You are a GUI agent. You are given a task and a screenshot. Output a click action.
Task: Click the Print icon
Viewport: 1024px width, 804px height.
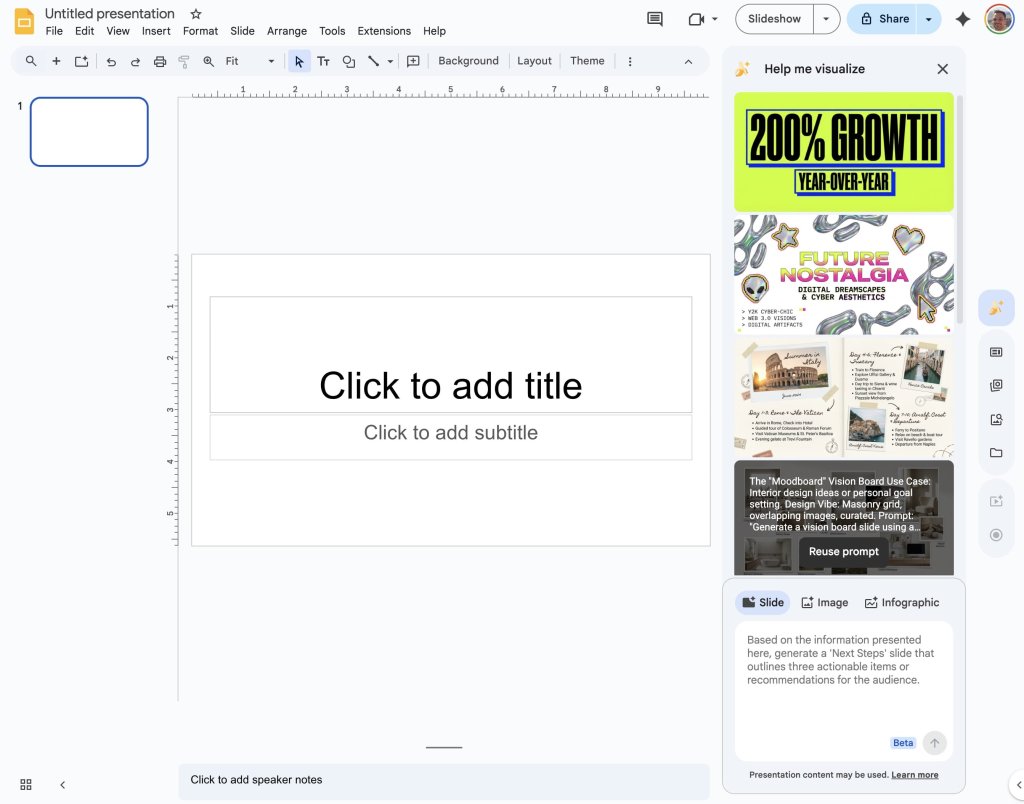(160, 61)
